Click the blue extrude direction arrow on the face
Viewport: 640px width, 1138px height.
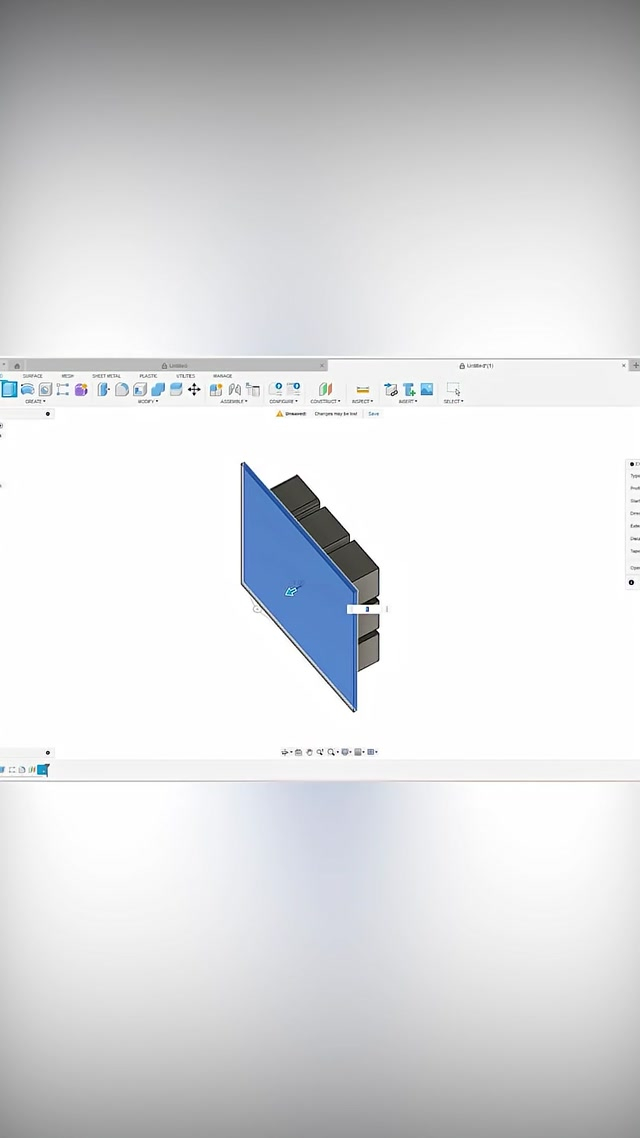291,591
